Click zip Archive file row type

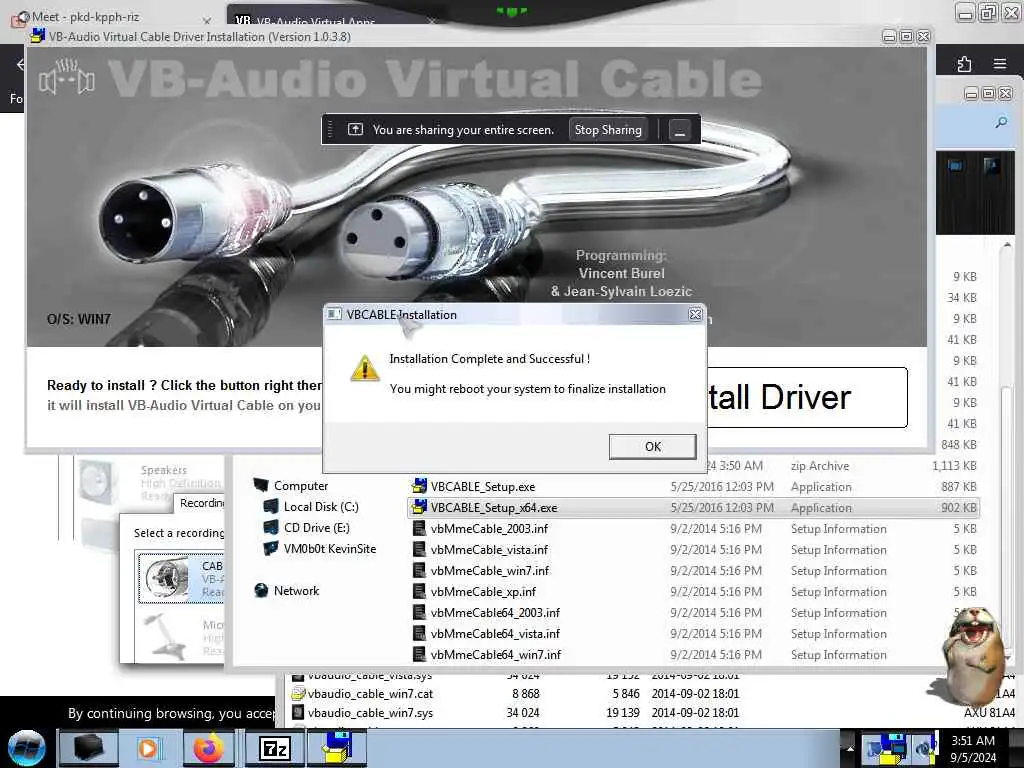pyautogui.click(x=820, y=466)
